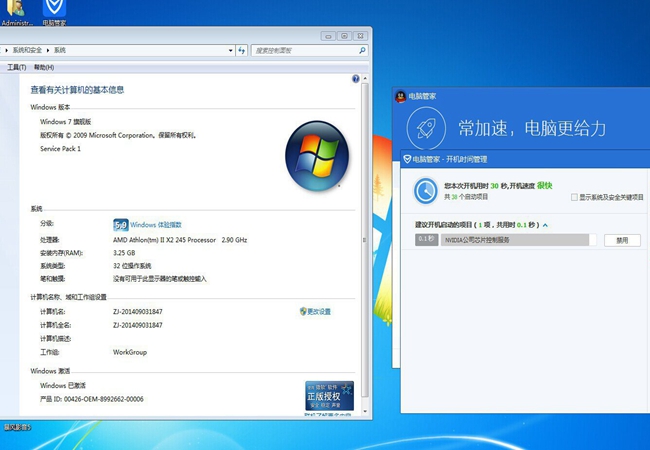650x450 pixels.
Task: Click the 3.25 GB RAM value
Action: [124, 253]
